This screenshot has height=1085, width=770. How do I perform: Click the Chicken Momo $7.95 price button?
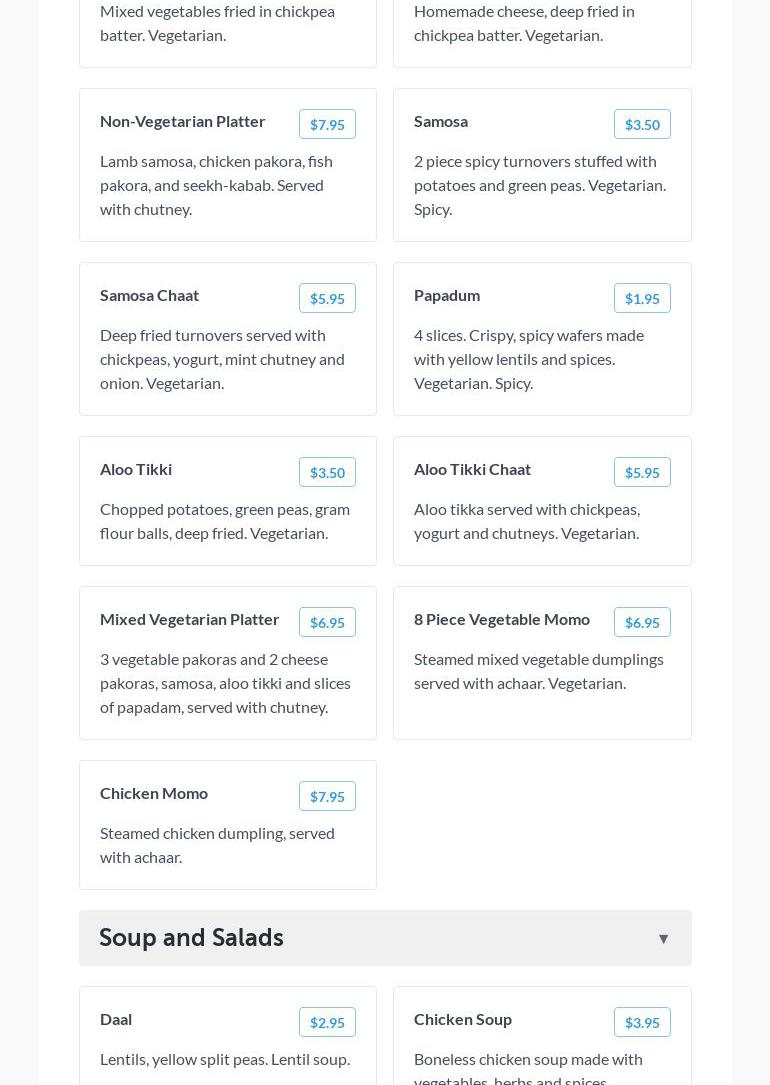pyautogui.click(x=327, y=796)
